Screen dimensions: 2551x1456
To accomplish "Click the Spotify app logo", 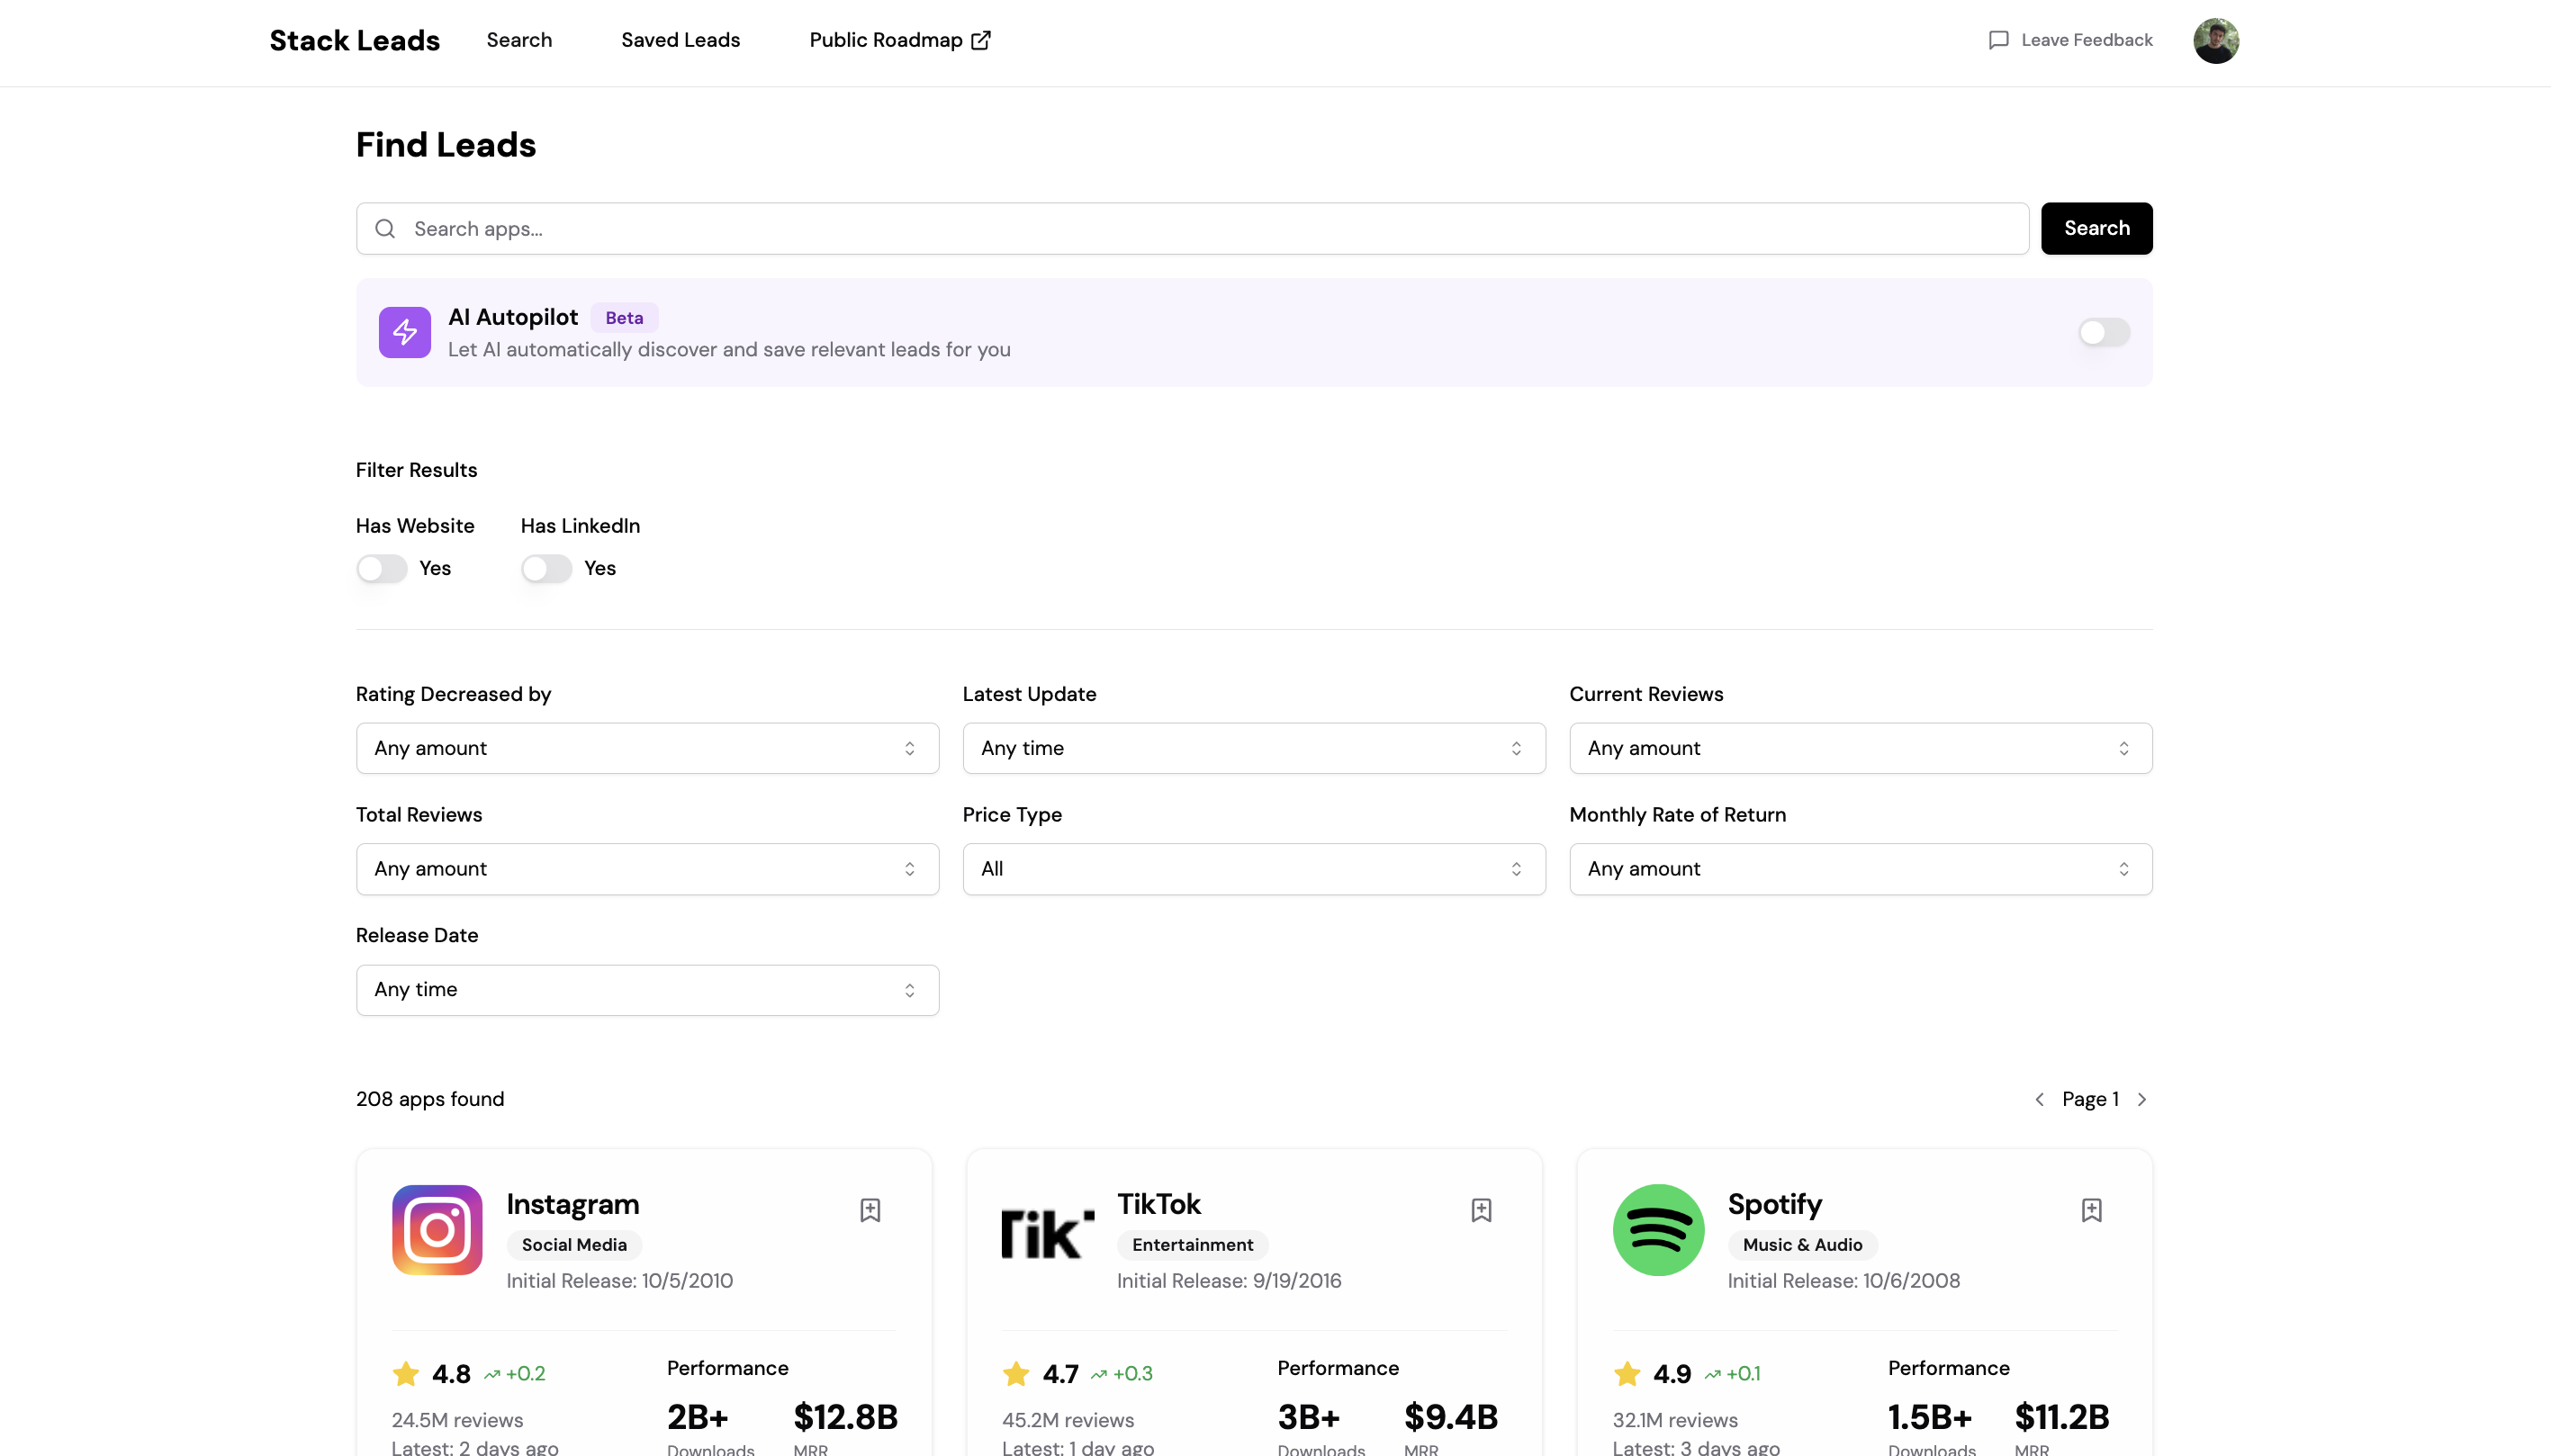I will point(1658,1230).
